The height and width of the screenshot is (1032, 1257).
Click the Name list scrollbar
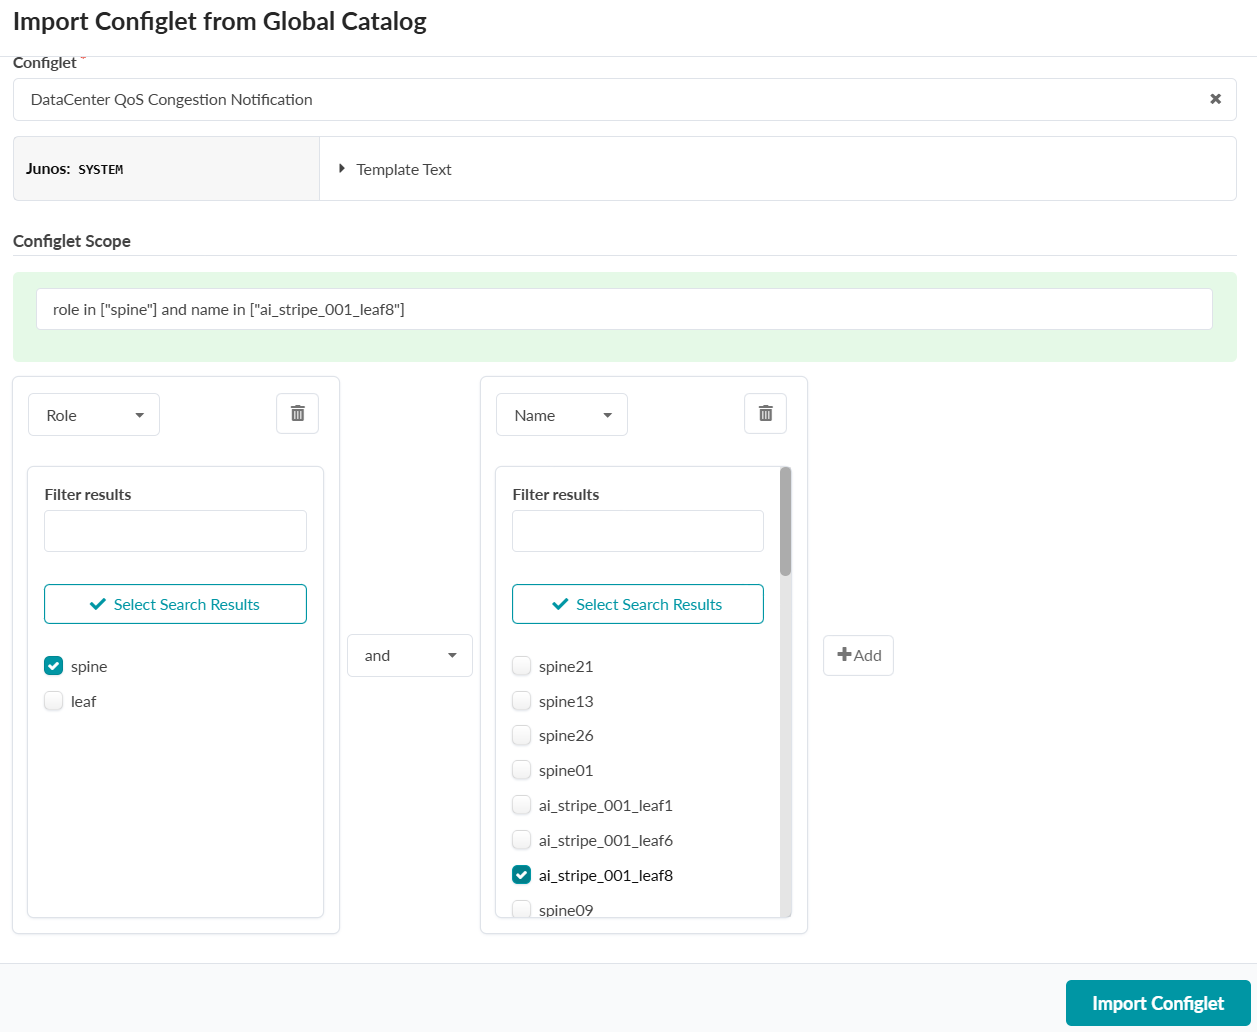786,522
